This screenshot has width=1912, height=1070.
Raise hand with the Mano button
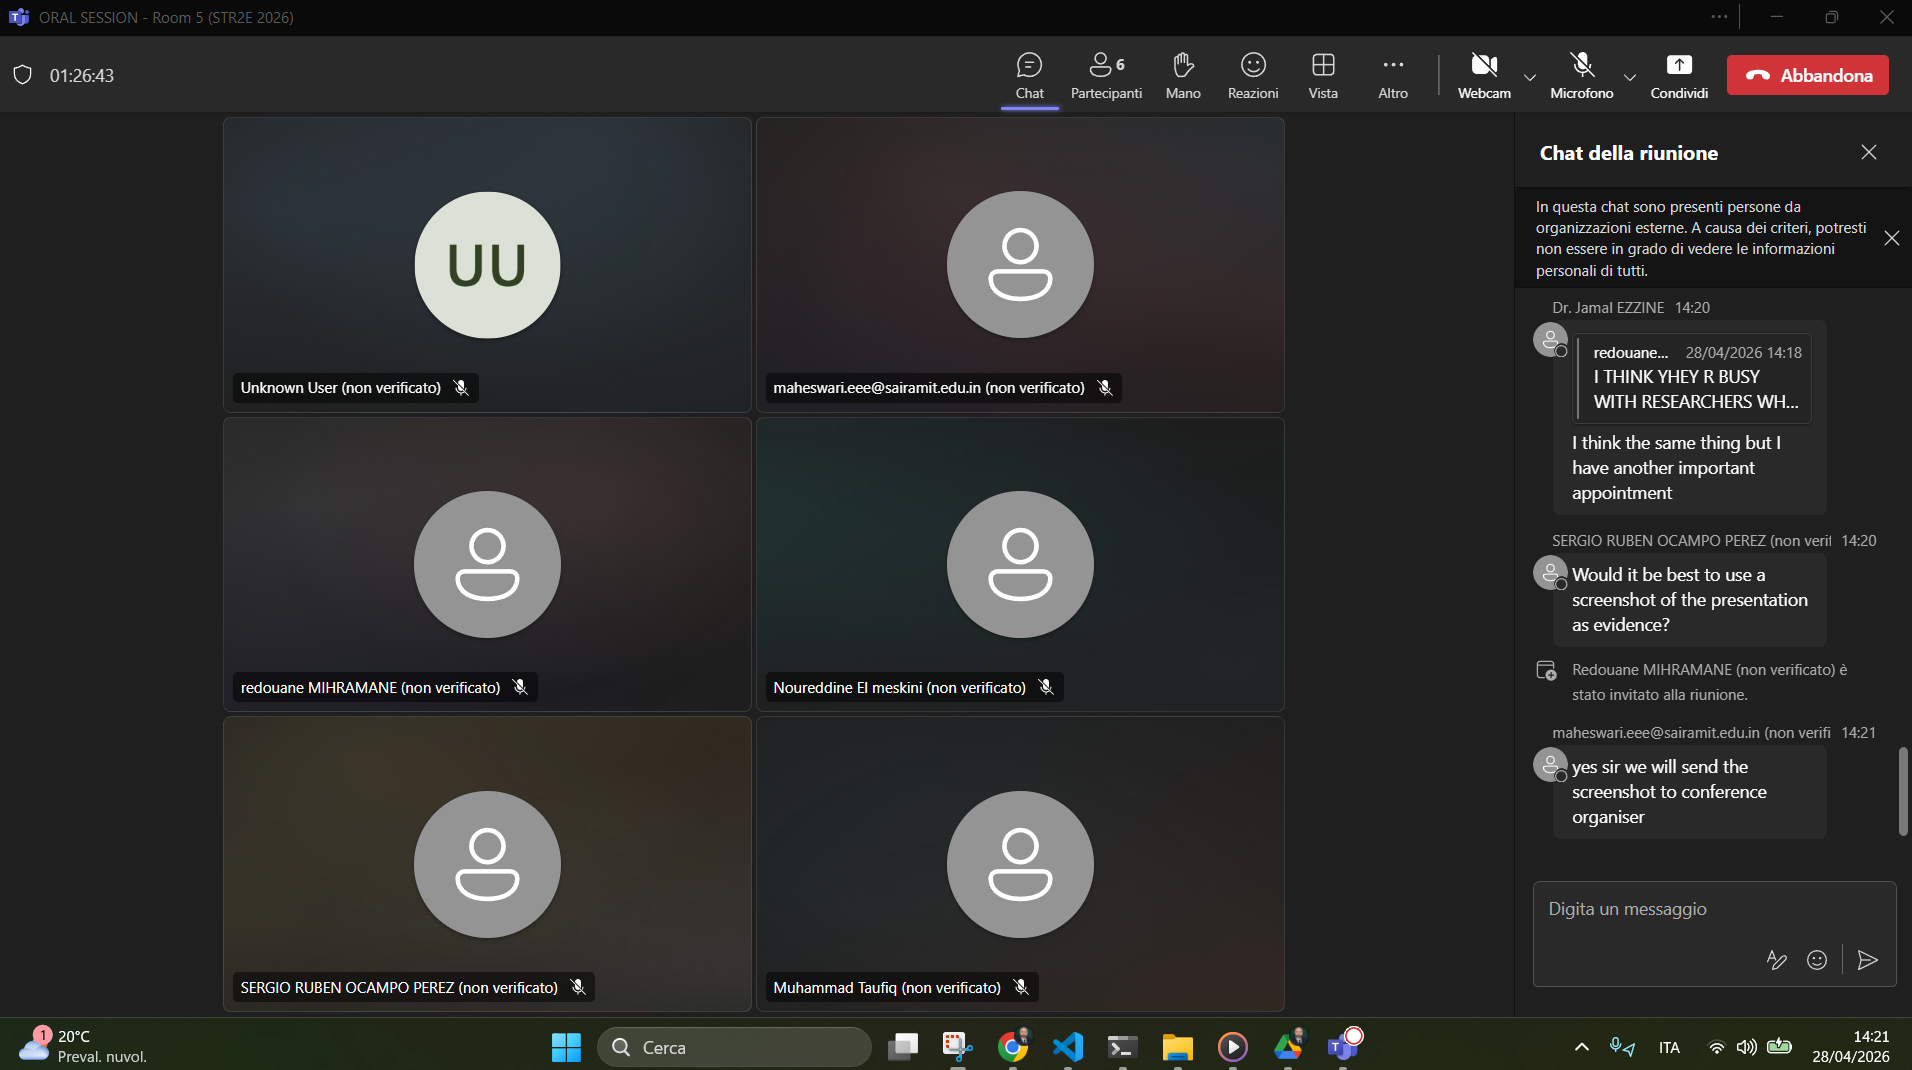[1183, 76]
